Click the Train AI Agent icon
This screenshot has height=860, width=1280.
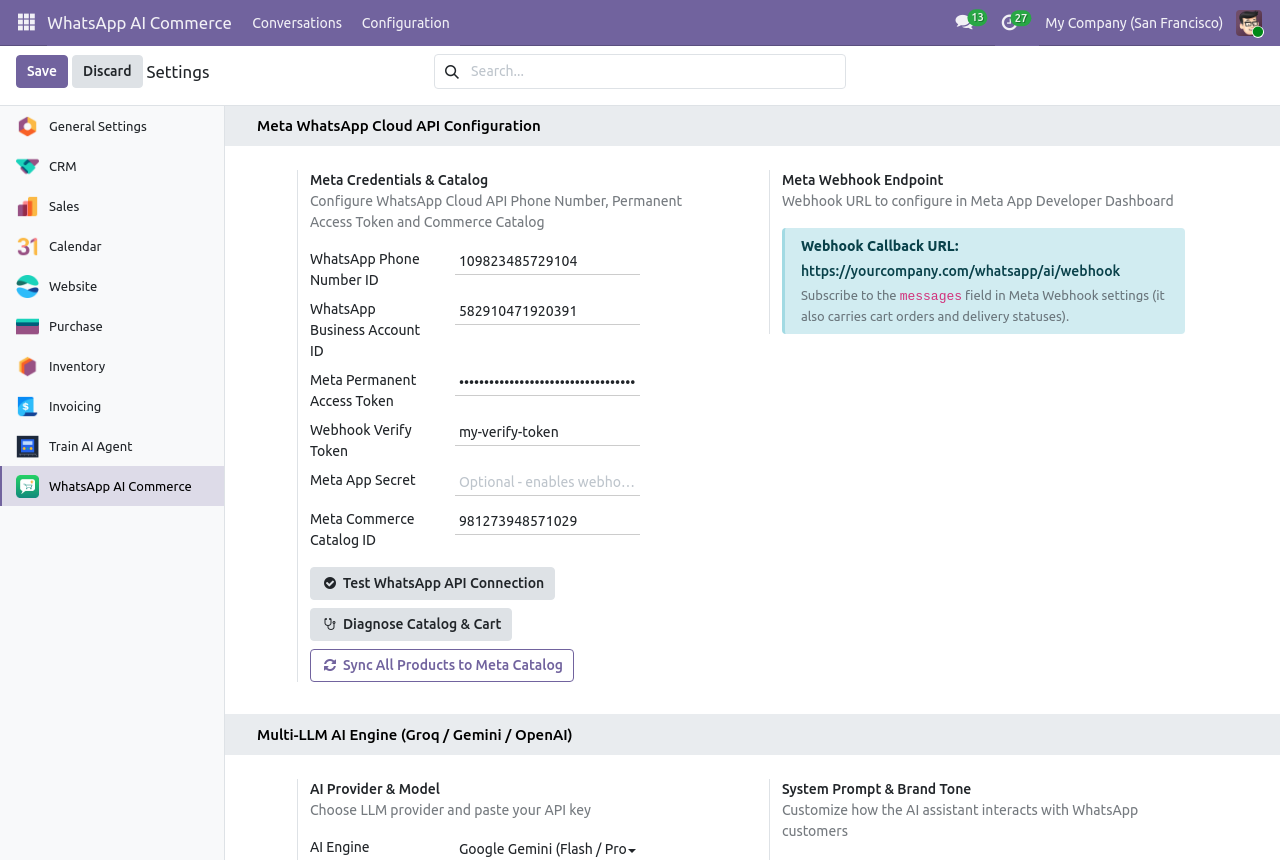(x=28, y=446)
